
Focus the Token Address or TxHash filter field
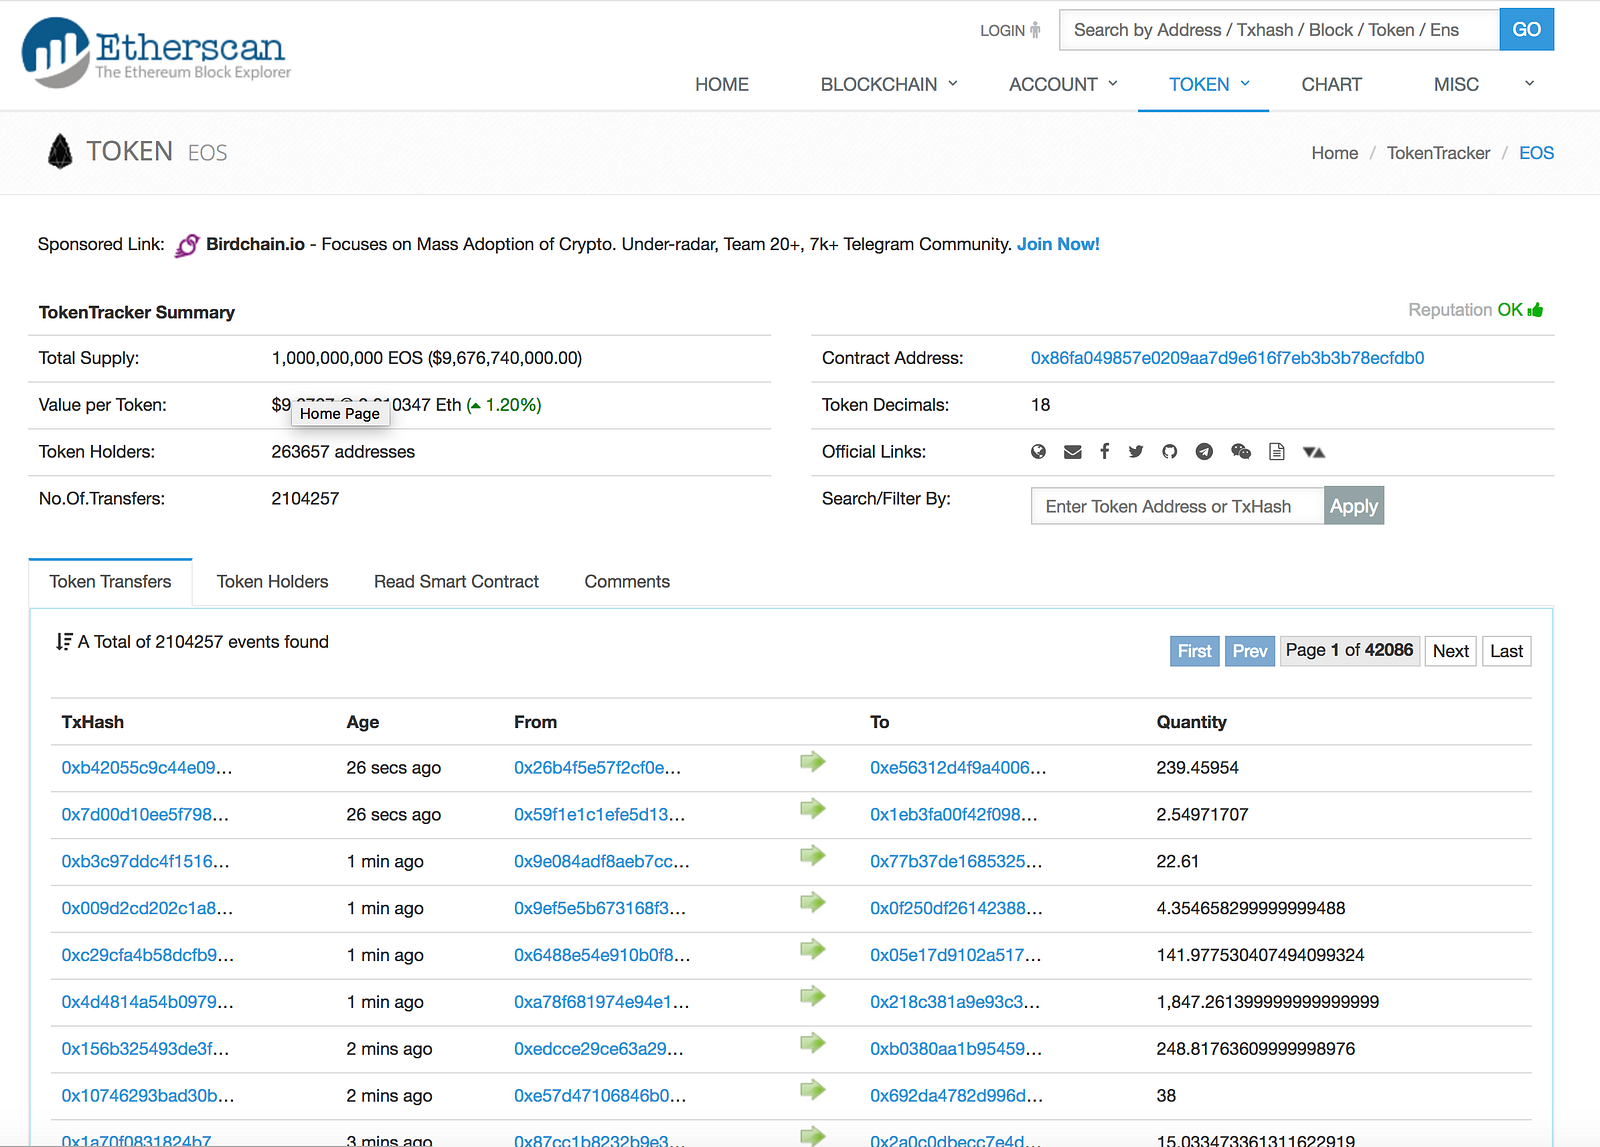point(1178,506)
